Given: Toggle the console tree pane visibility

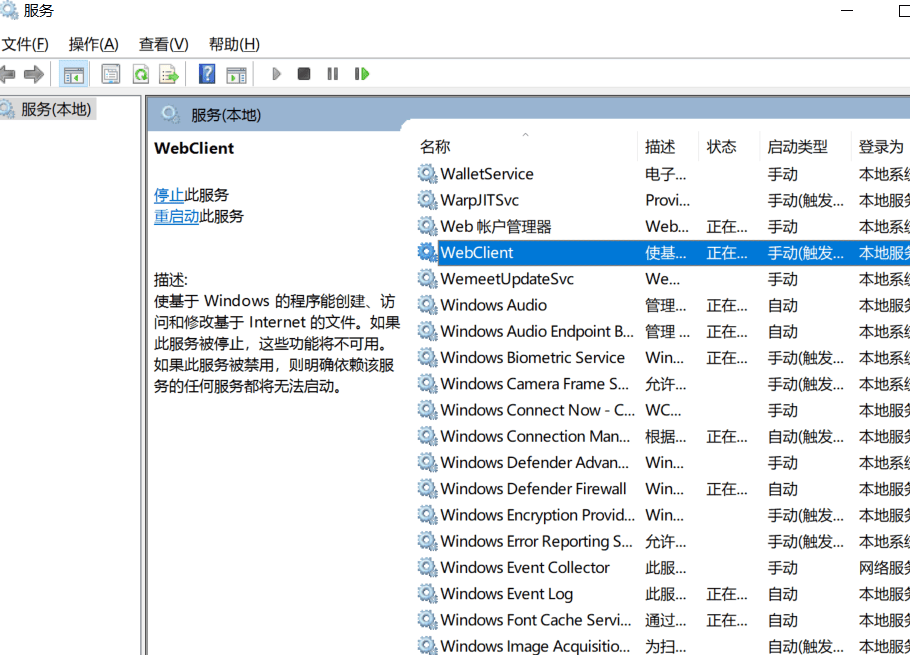Looking at the screenshot, I should pyautogui.click(x=73, y=73).
